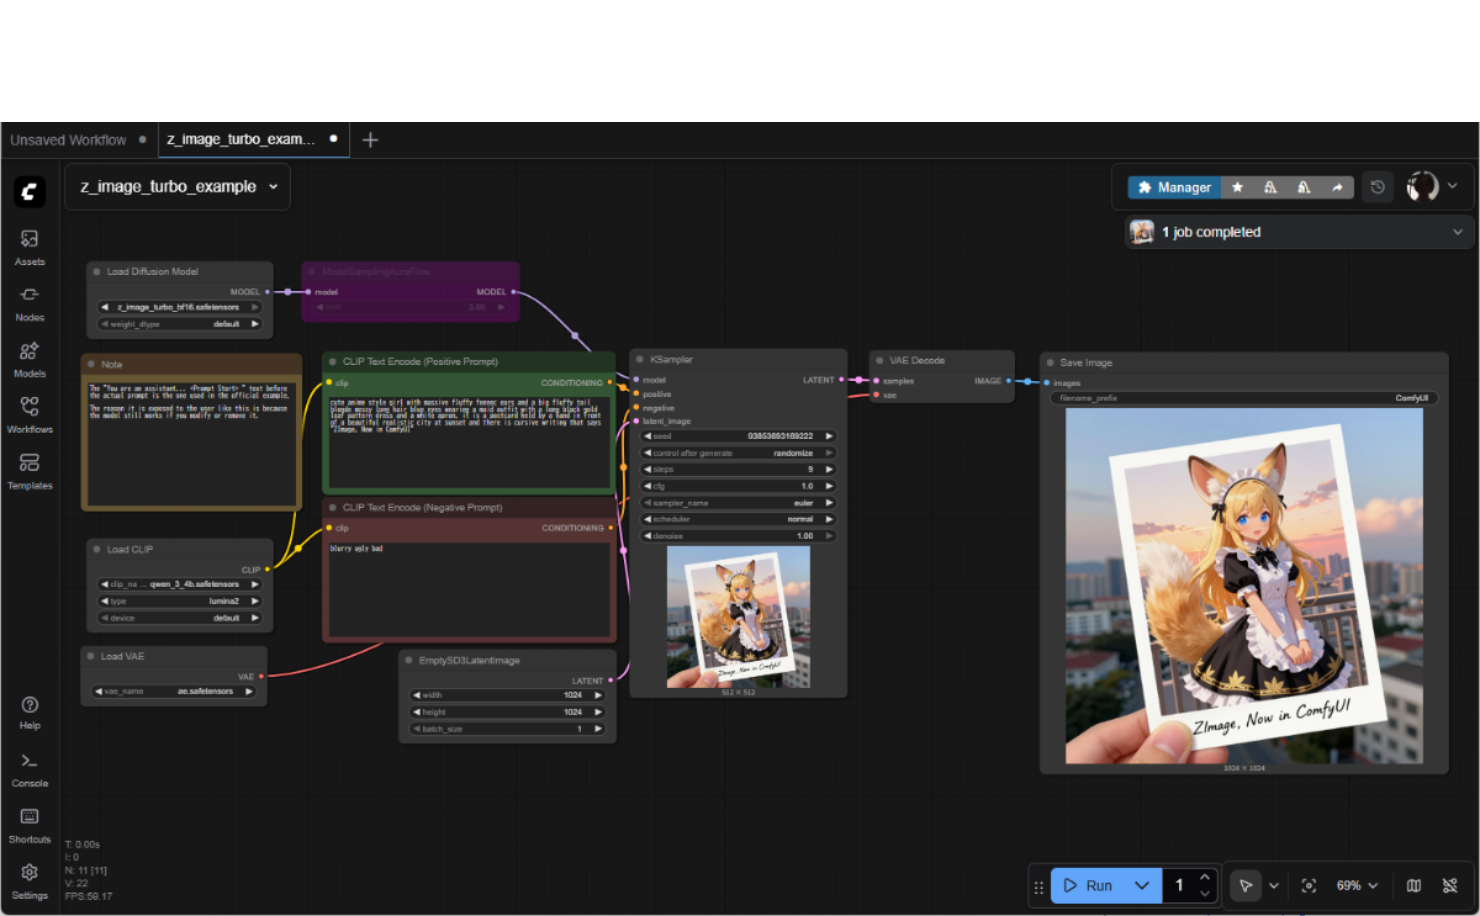Click the KSampler preview image
The height and width of the screenshot is (916, 1480).
[738, 617]
